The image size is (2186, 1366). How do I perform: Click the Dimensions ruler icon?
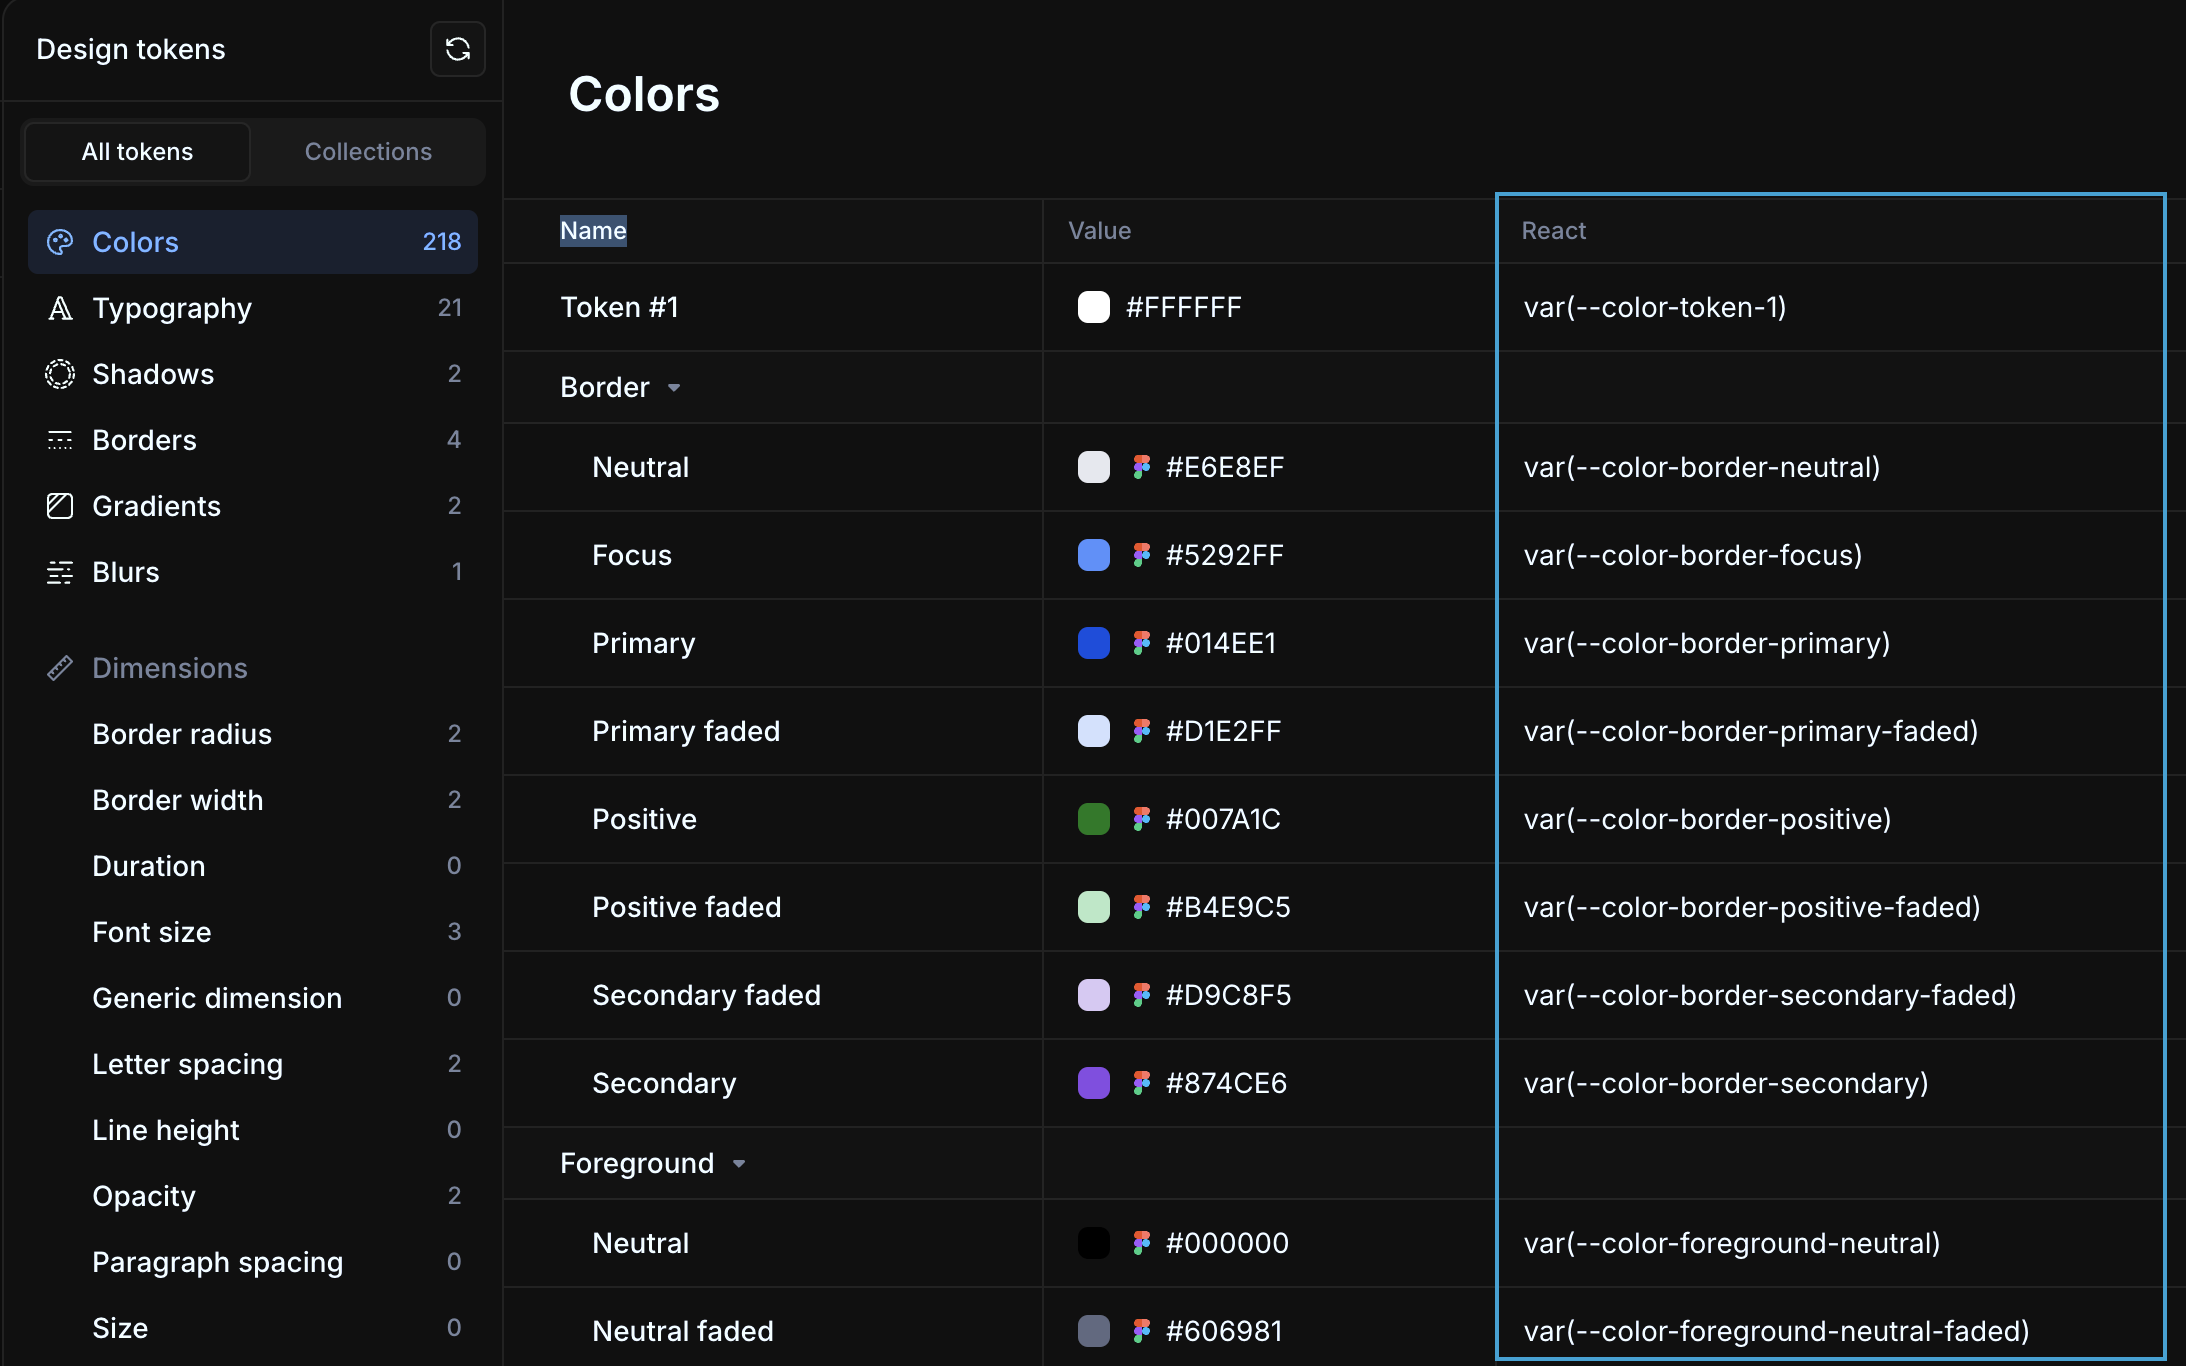tap(60, 668)
